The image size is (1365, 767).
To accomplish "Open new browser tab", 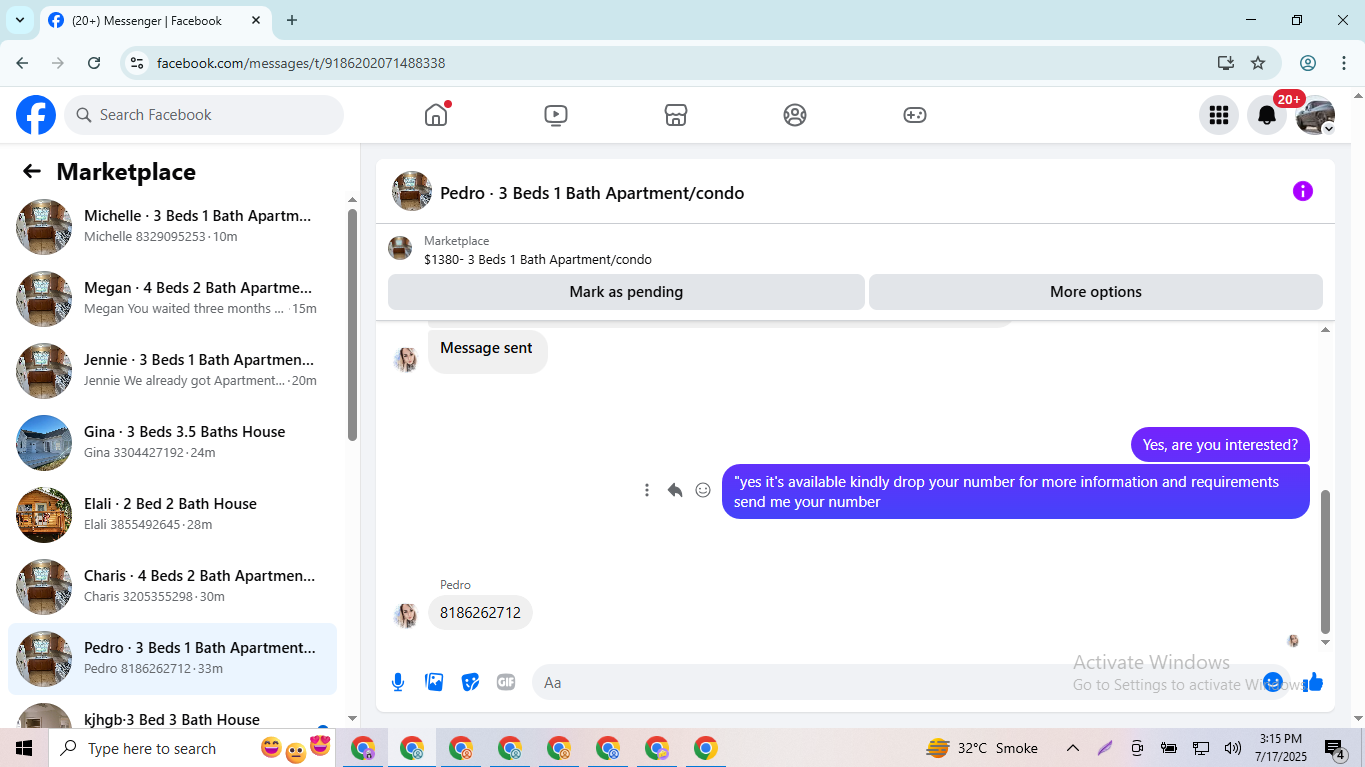I will click(292, 20).
